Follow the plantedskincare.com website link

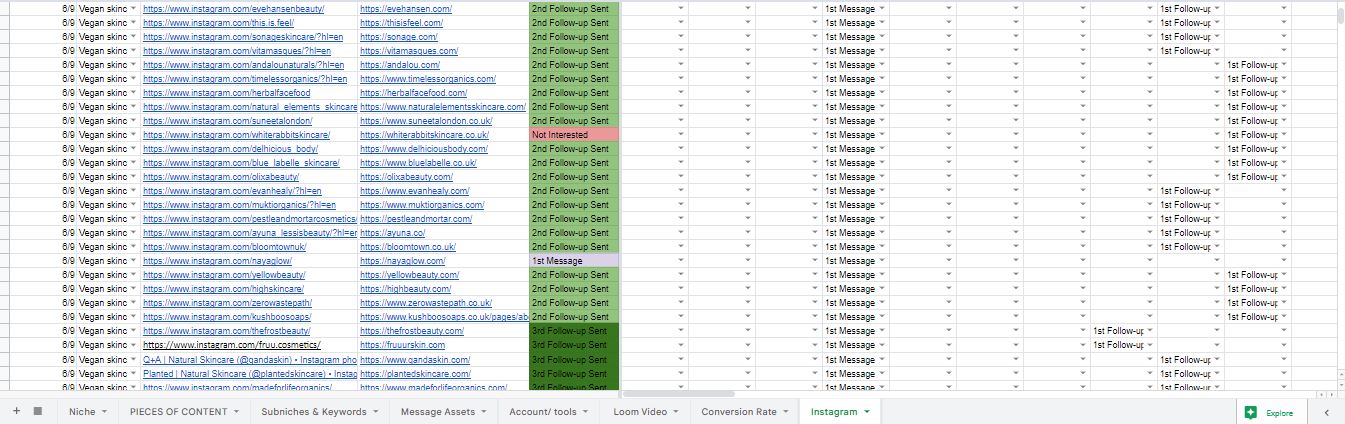(415, 373)
